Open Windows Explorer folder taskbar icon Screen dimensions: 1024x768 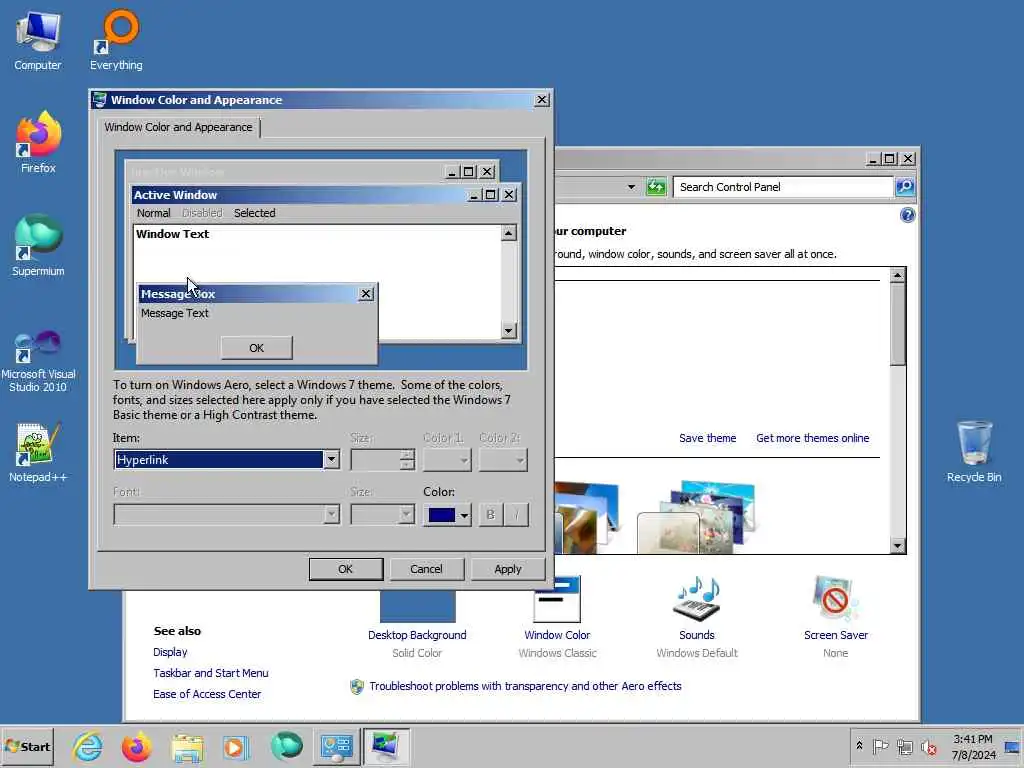tap(187, 747)
